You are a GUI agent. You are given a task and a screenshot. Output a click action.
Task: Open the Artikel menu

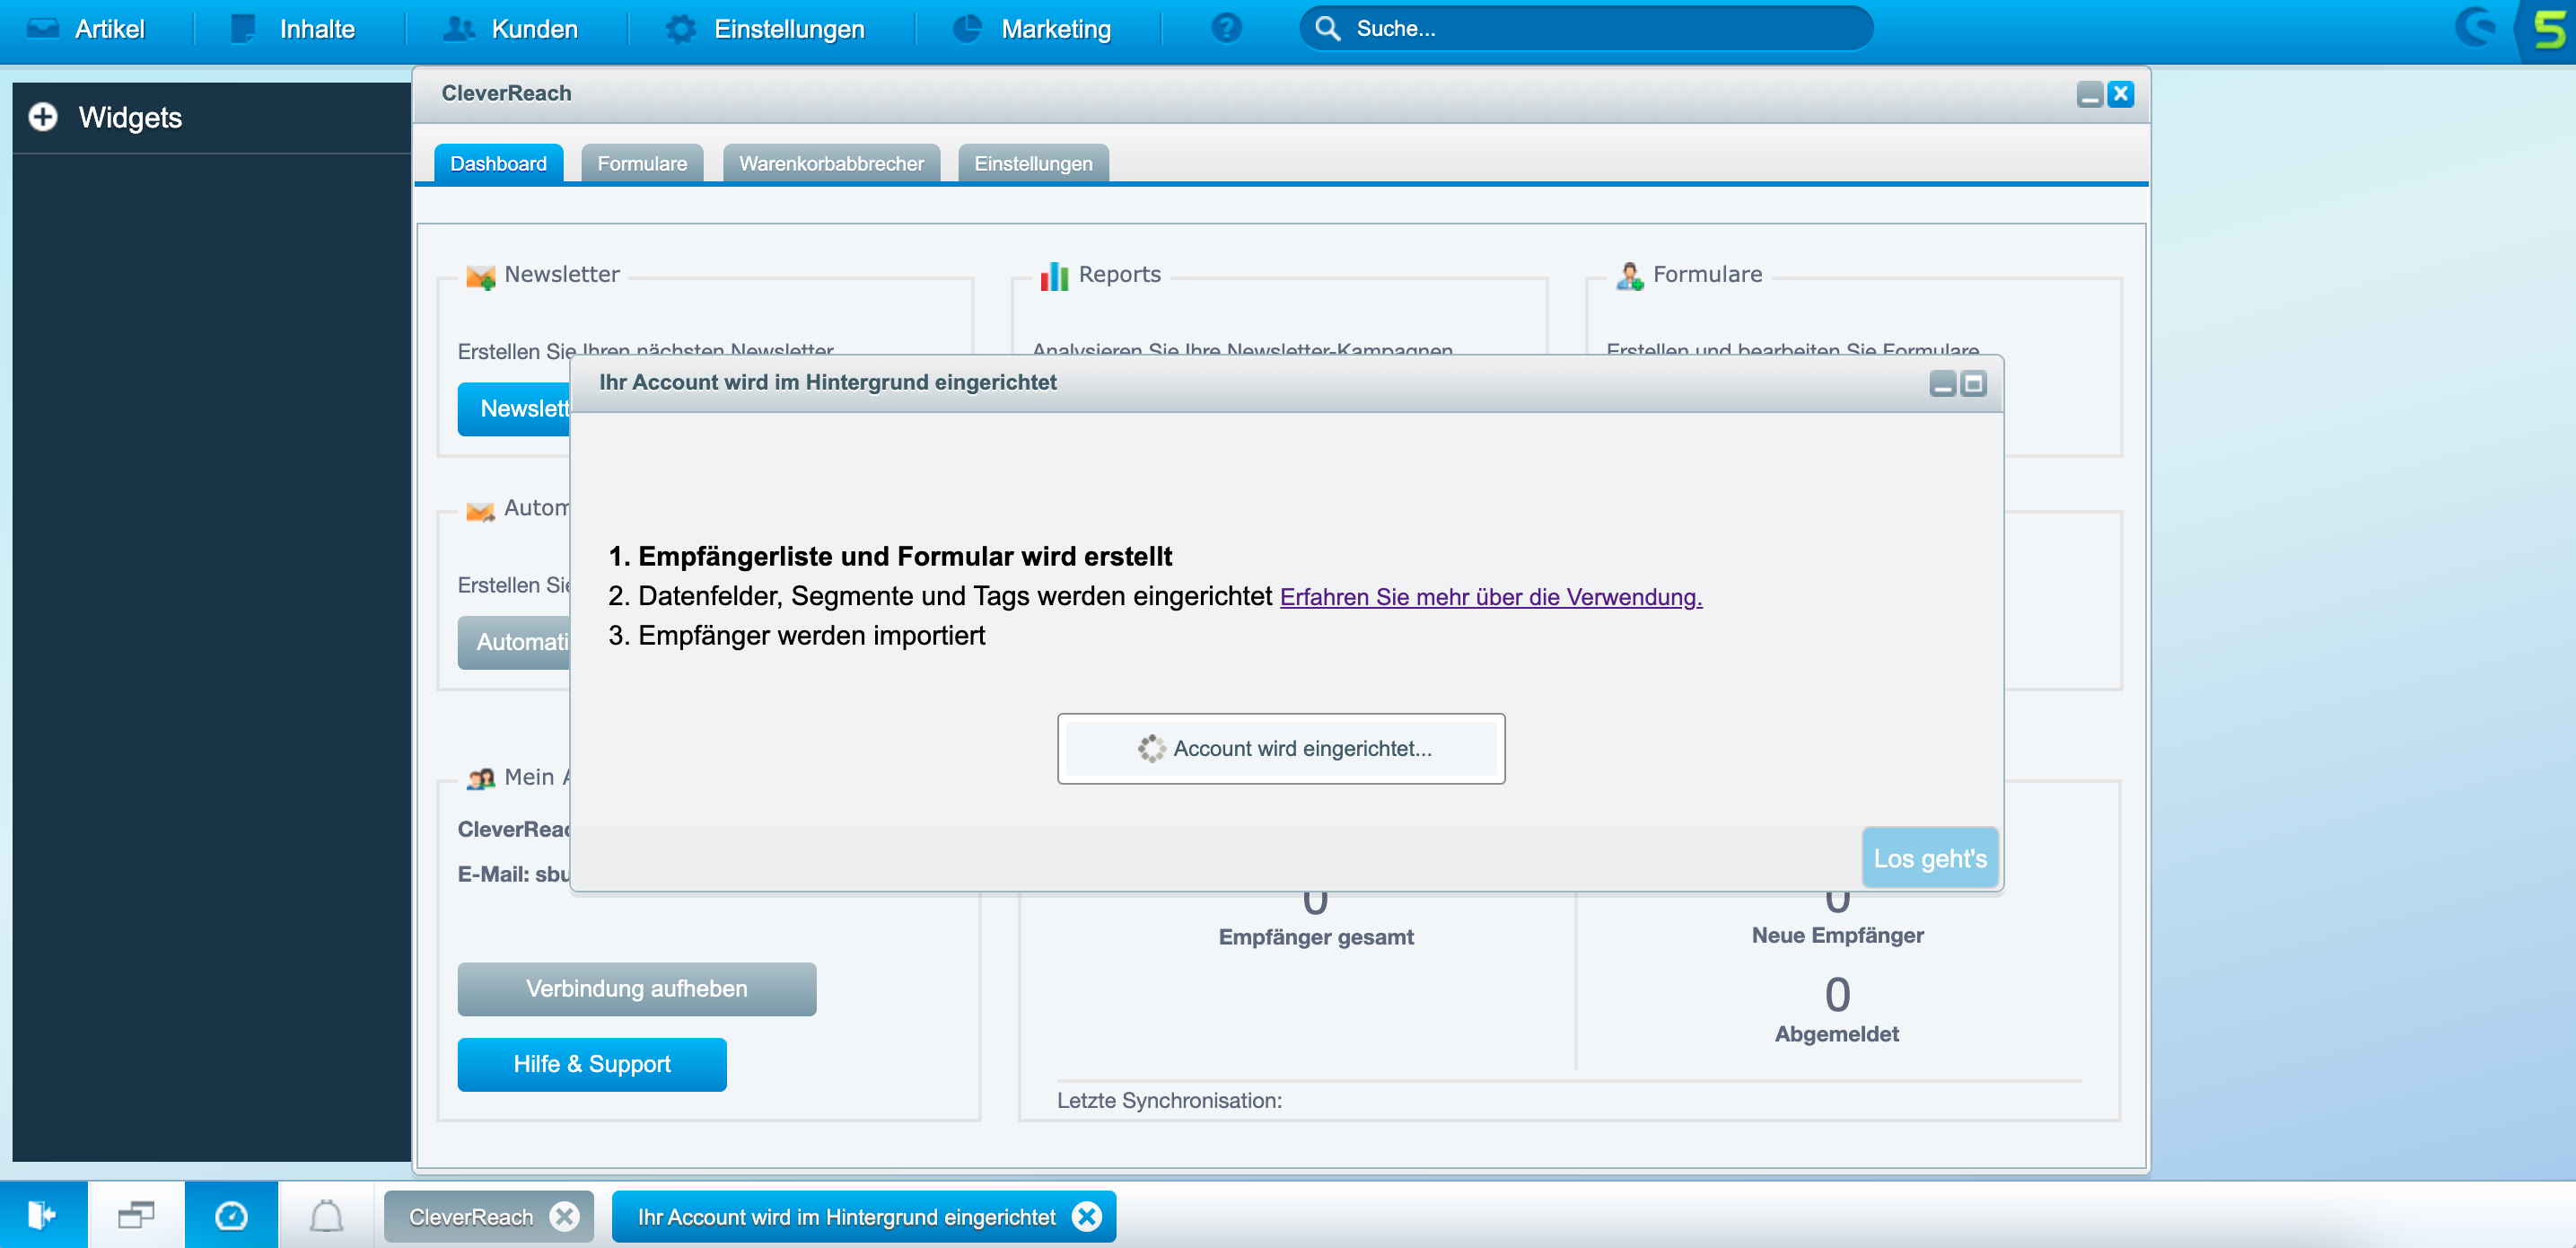point(86,29)
